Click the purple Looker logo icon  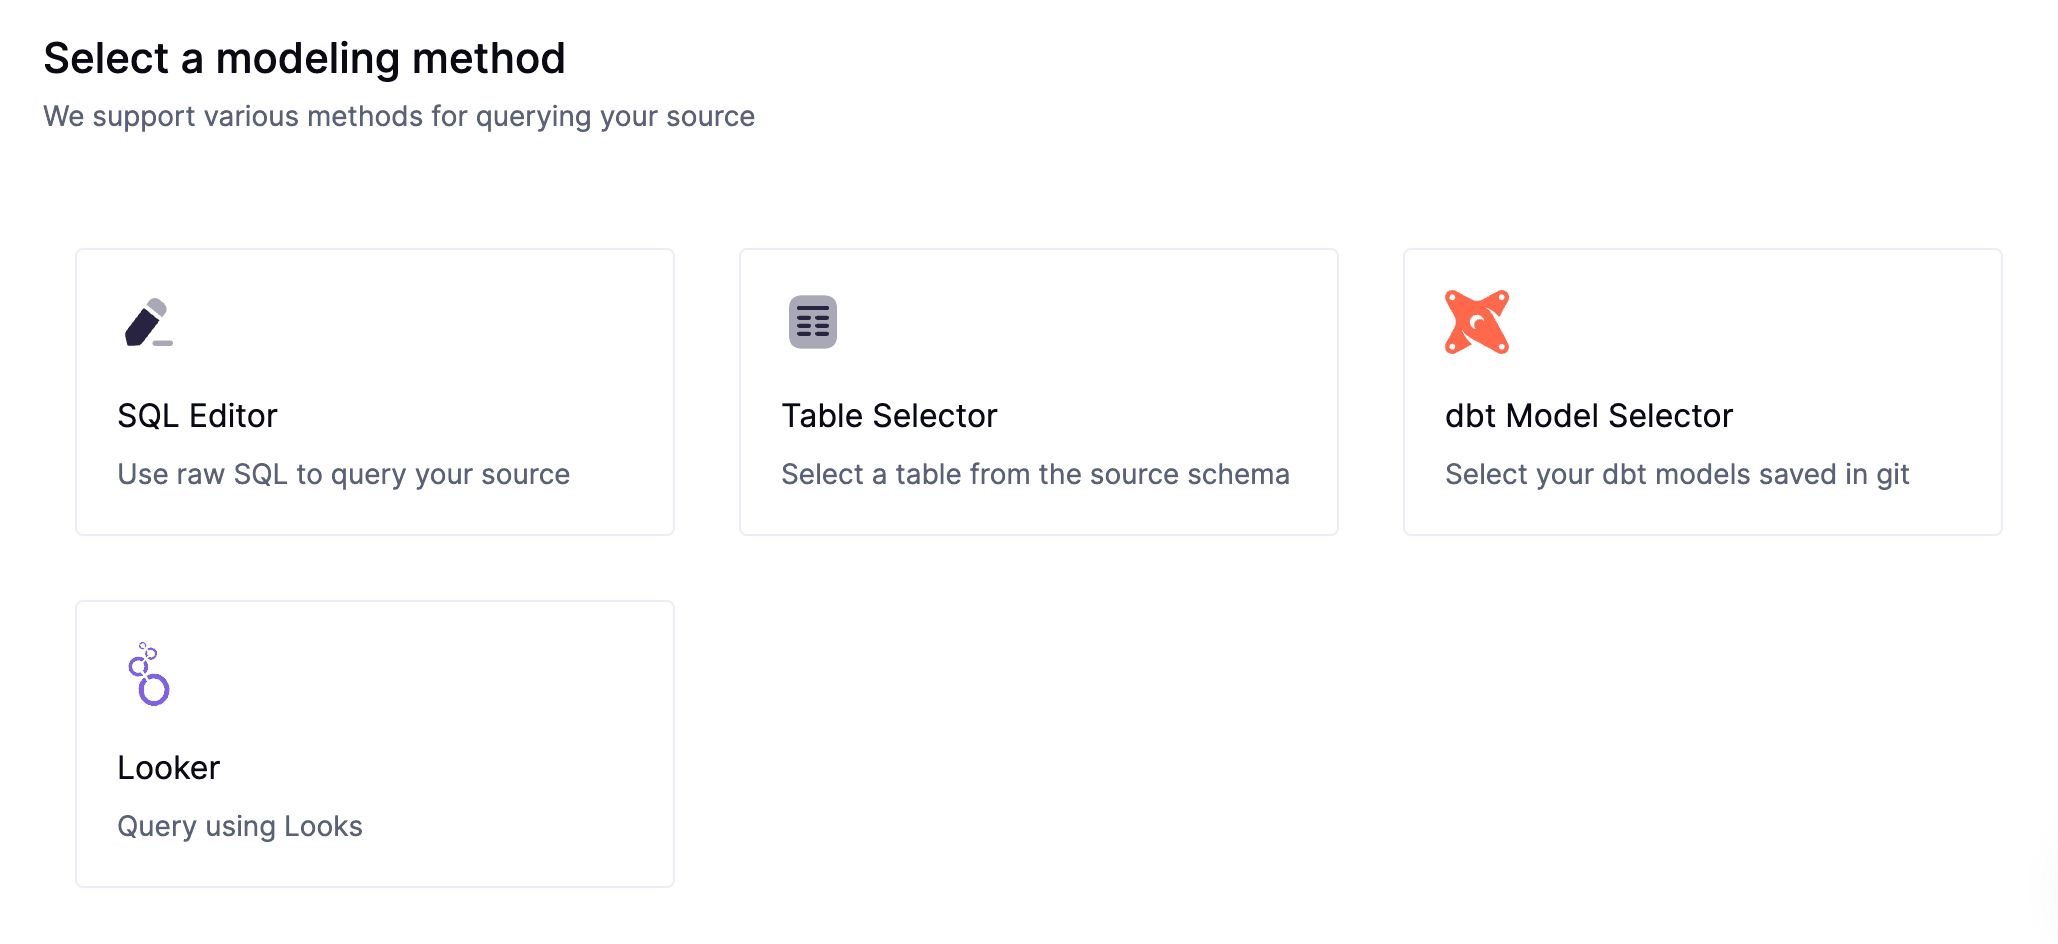pyautogui.click(x=149, y=674)
